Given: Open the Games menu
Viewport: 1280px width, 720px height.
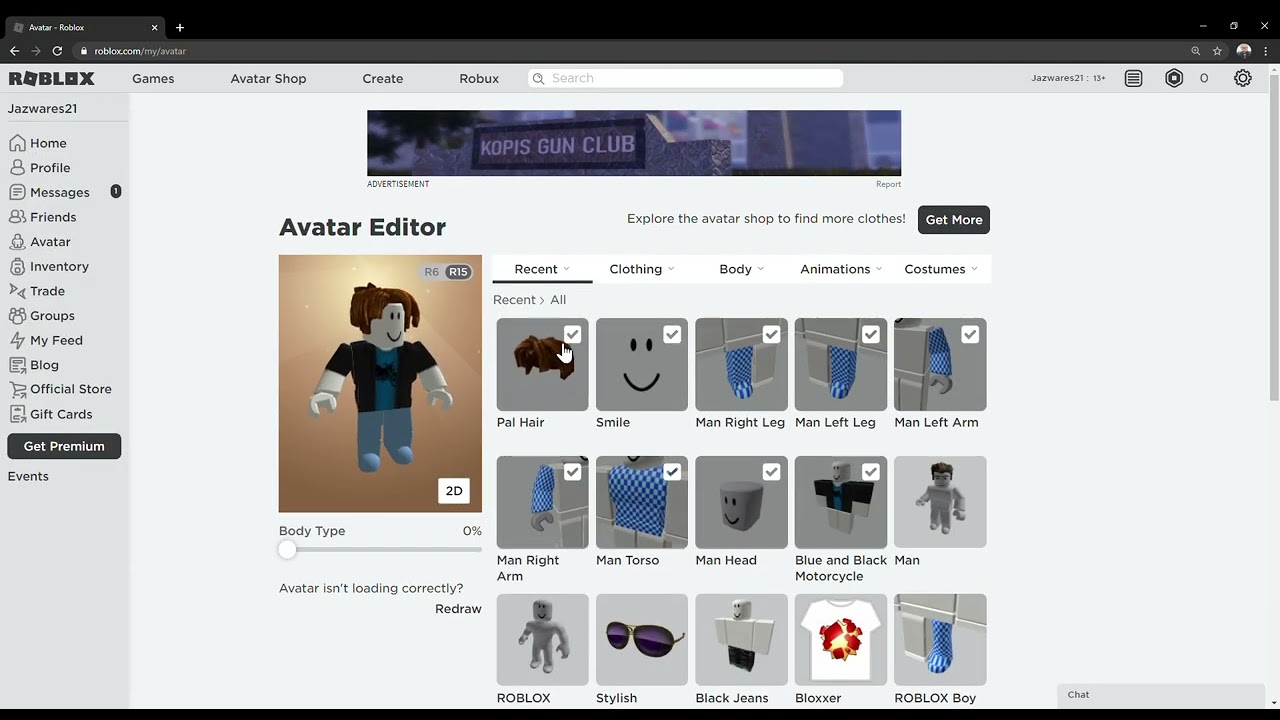Looking at the screenshot, I should 153,78.
